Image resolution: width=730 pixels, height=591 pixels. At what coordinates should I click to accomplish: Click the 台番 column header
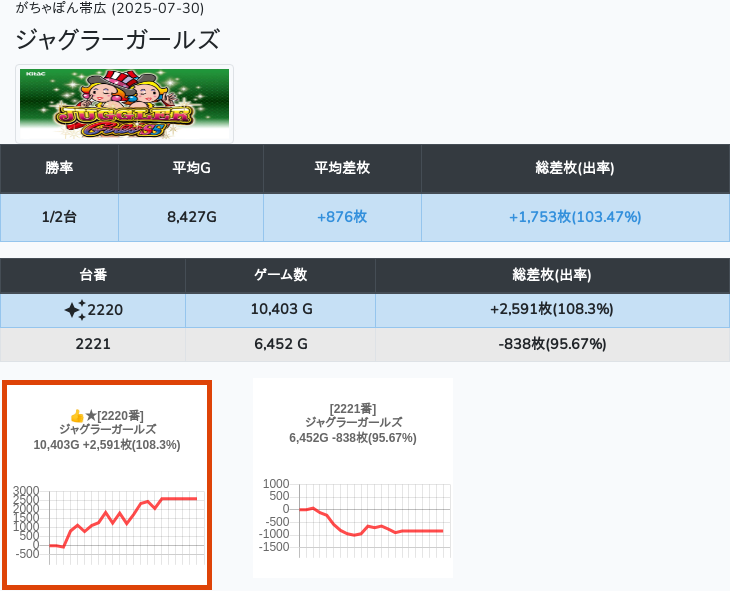pos(93,275)
